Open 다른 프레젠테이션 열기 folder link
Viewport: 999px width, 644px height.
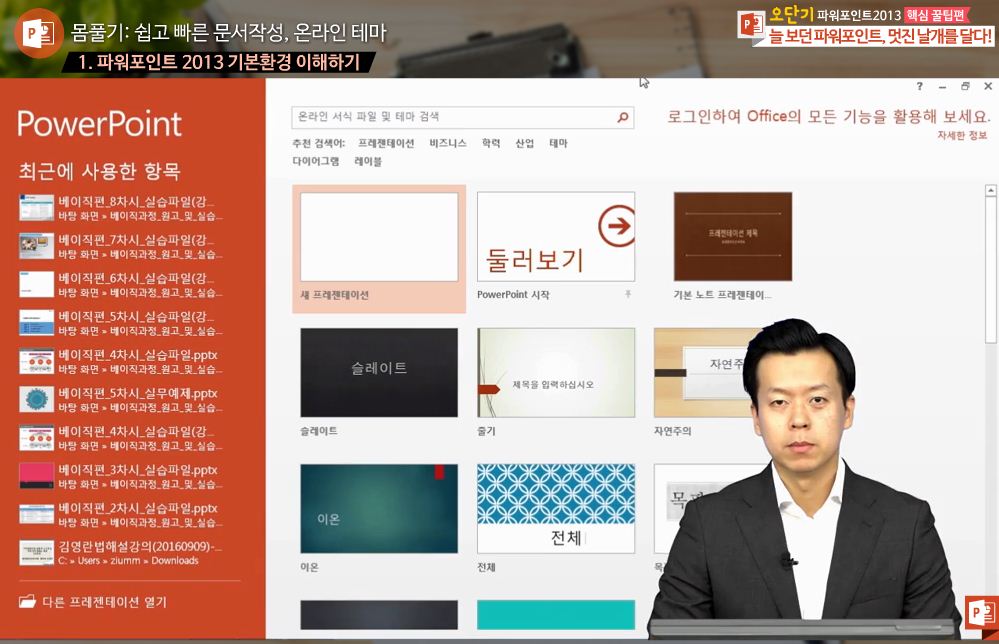[x=93, y=602]
